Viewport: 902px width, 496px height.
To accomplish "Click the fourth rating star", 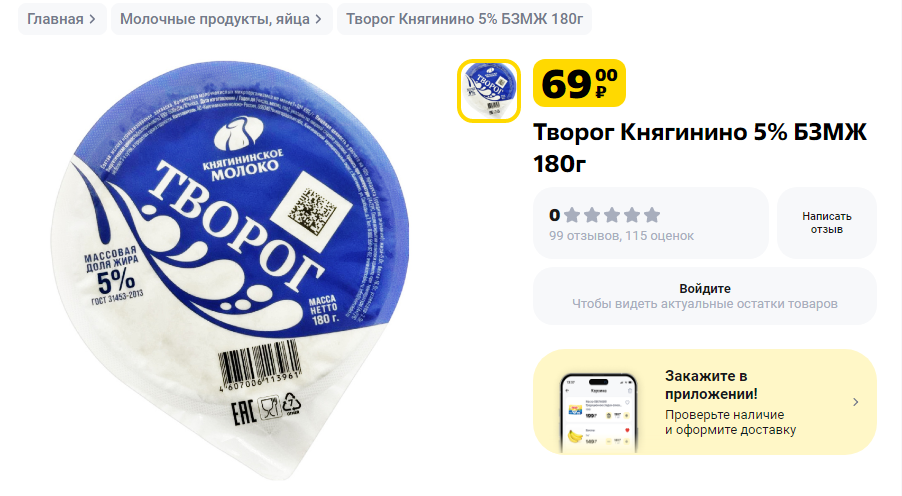I will tap(632, 215).
